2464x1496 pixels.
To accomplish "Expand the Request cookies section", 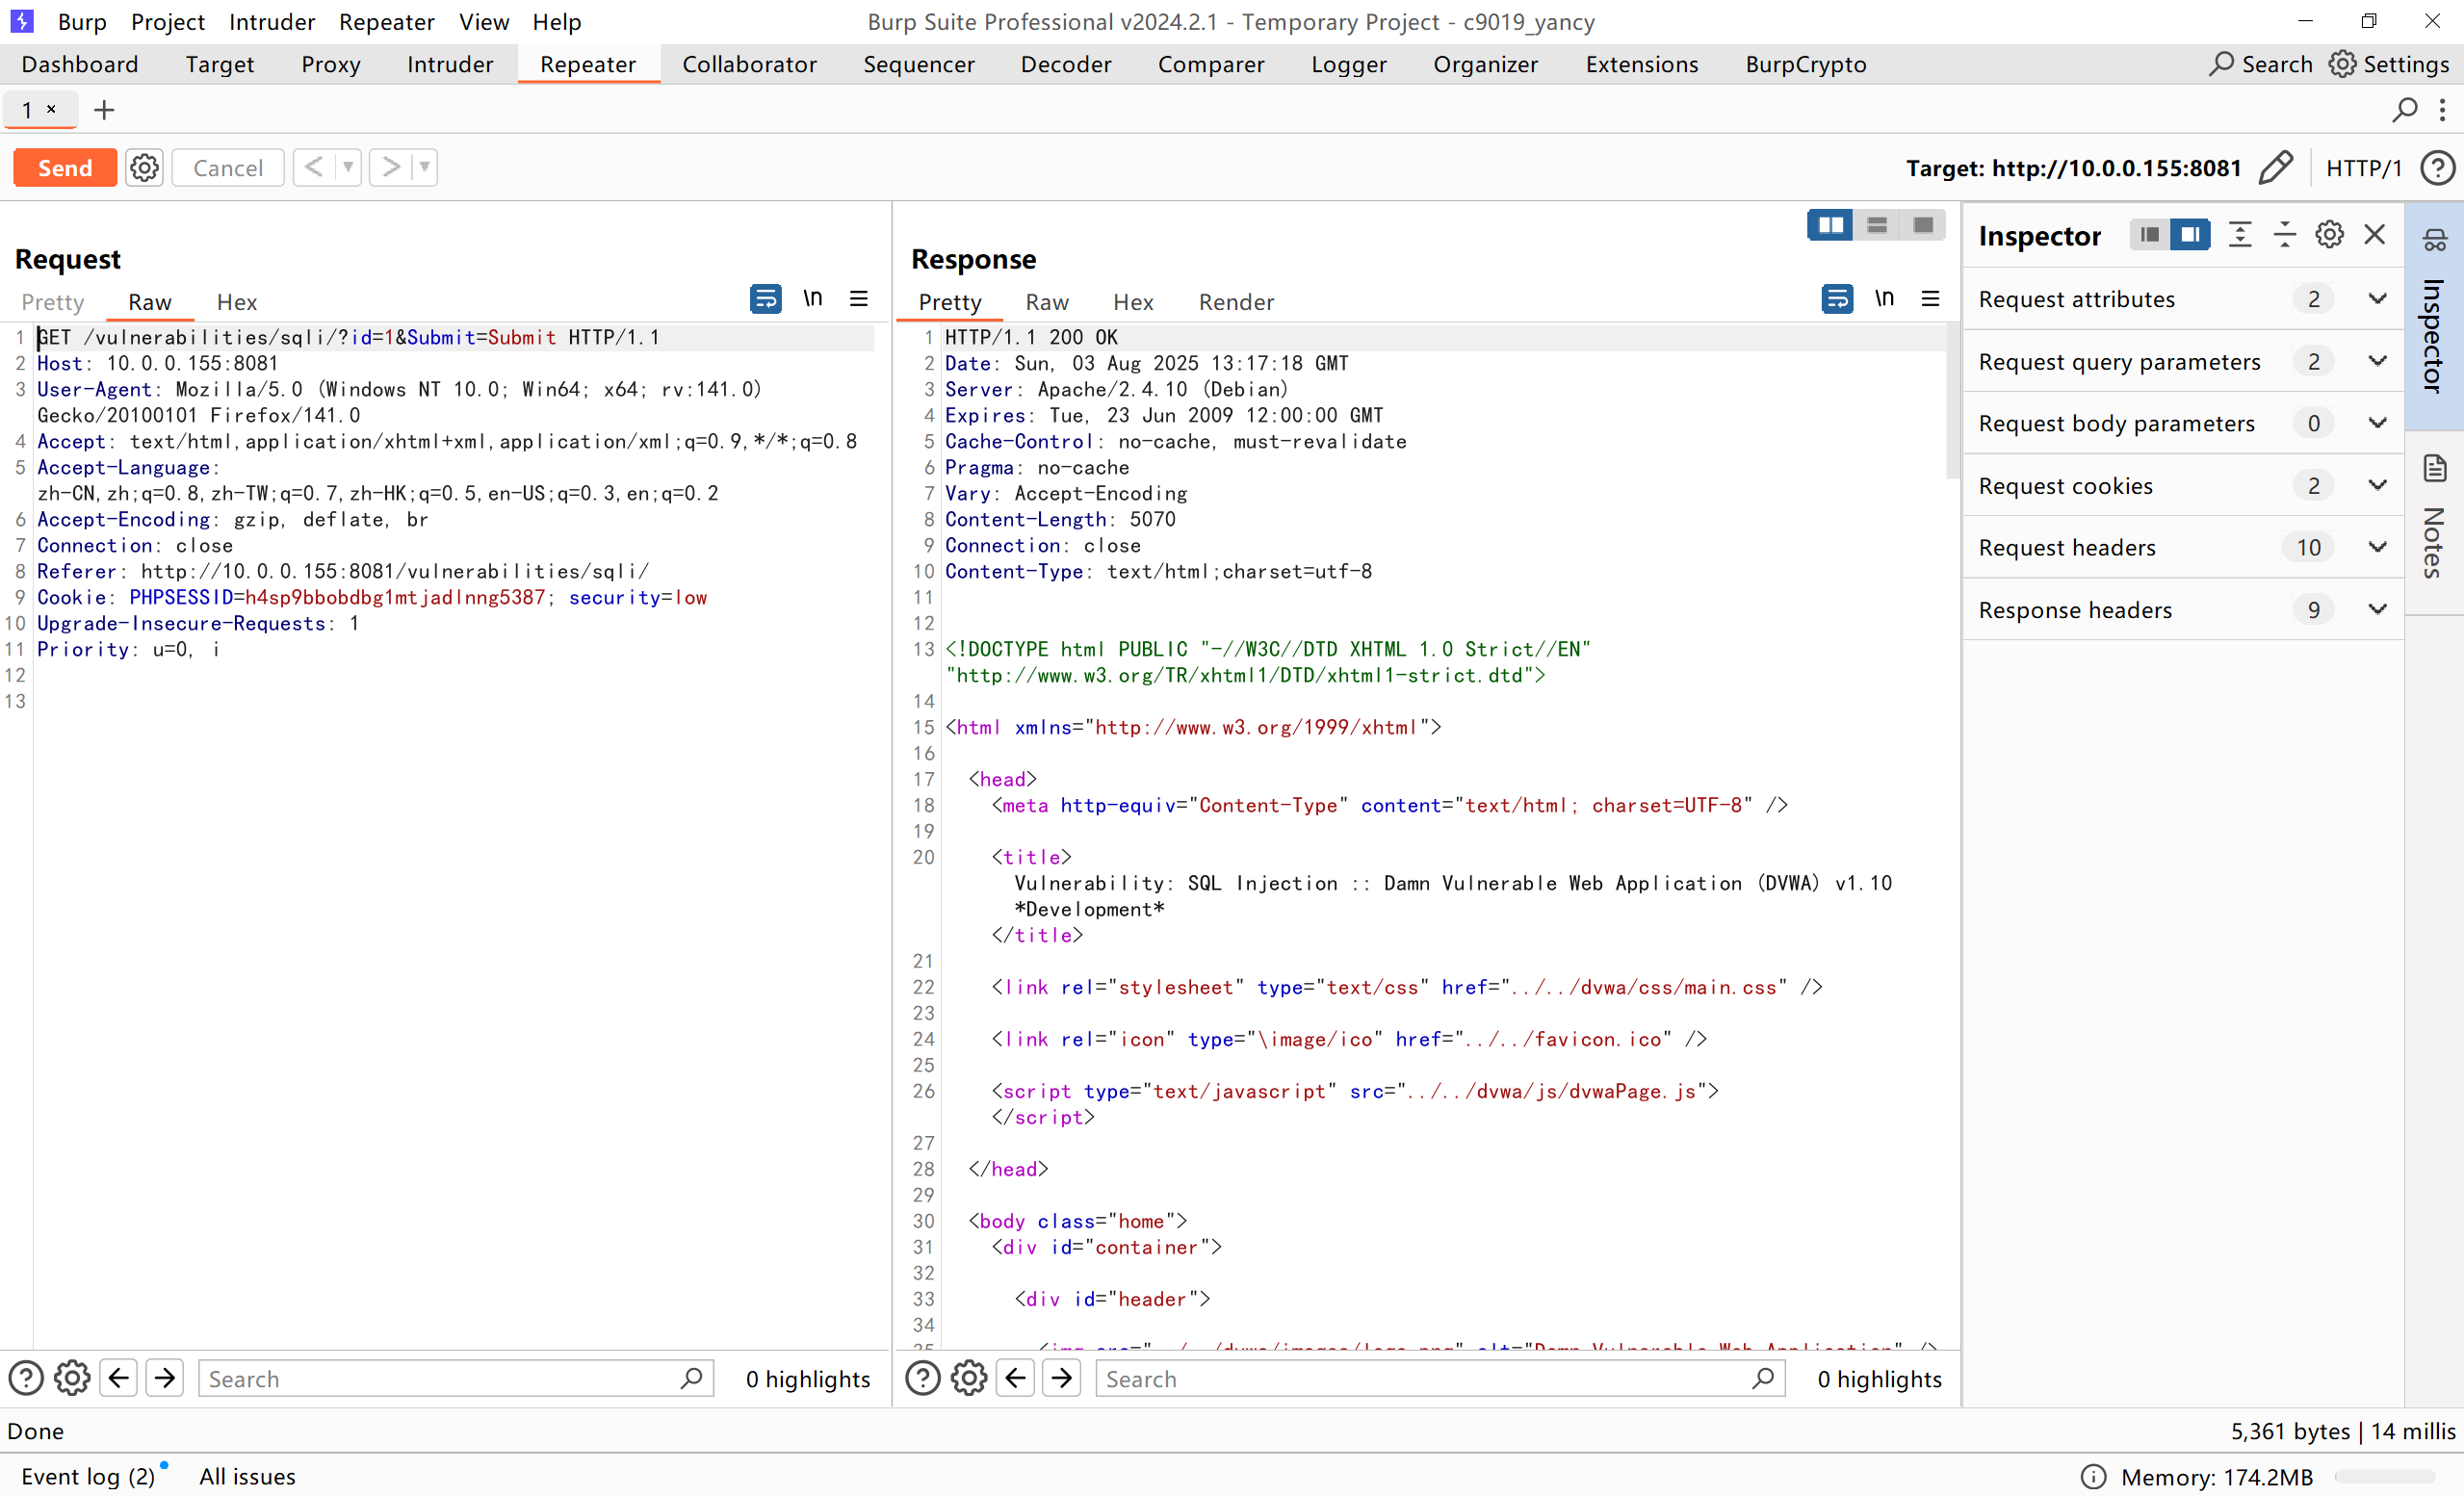I will [x=2377, y=486].
